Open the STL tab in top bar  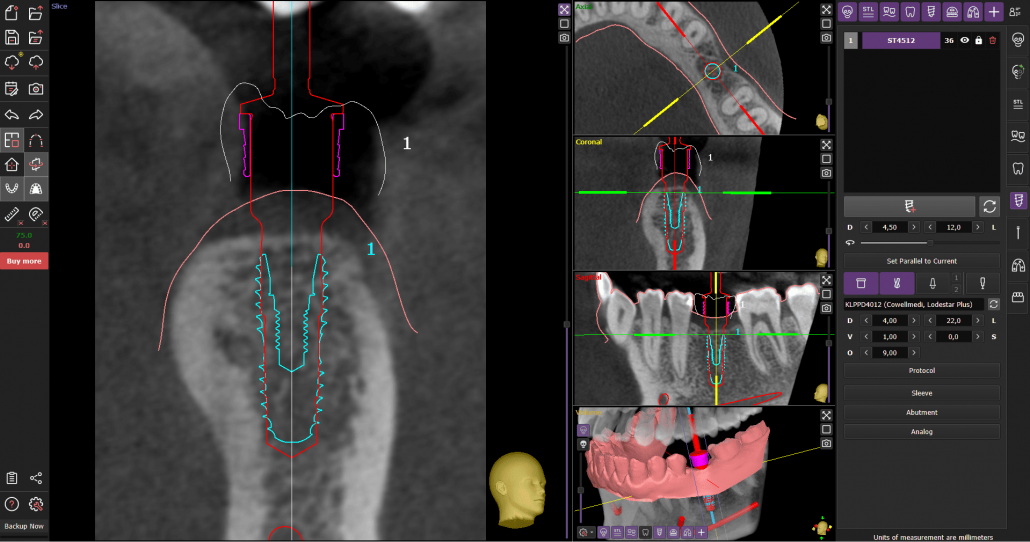click(x=868, y=11)
